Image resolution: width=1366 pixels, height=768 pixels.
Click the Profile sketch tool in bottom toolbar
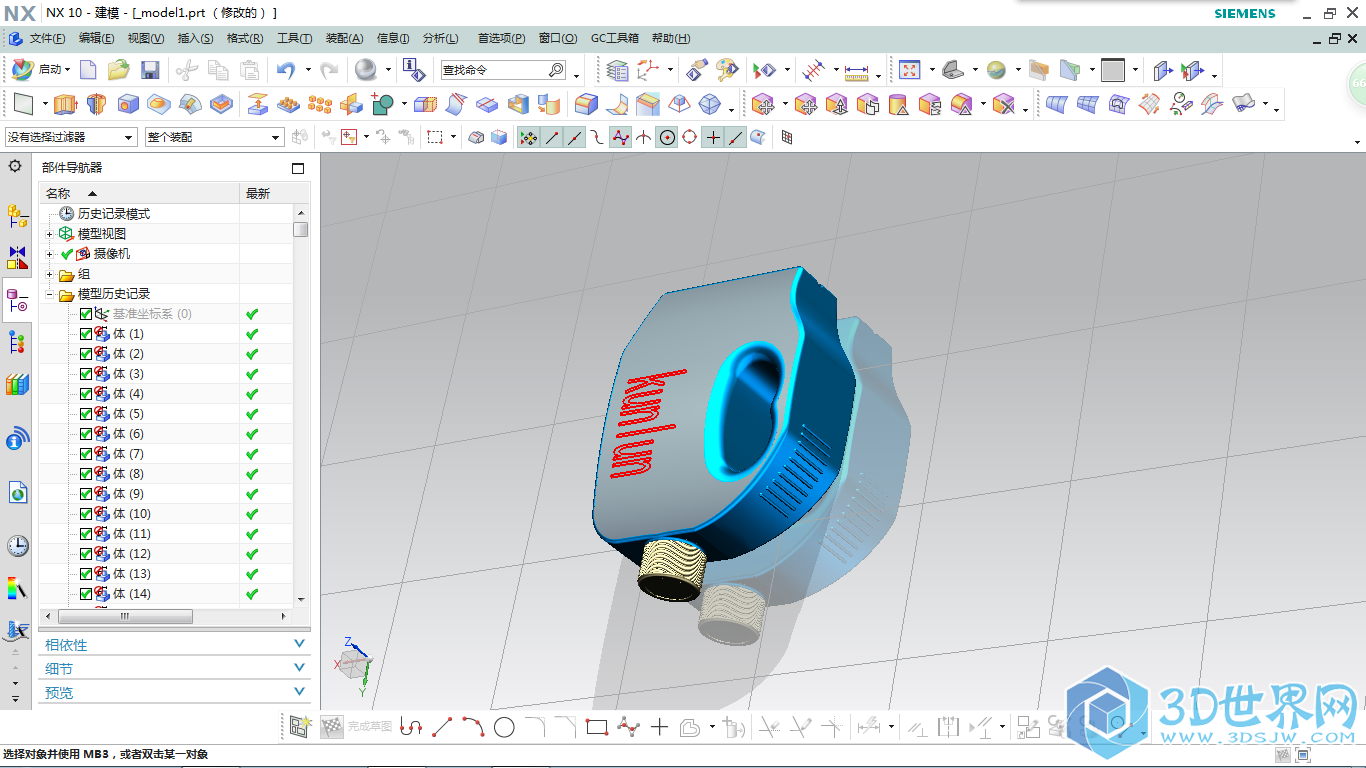point(410,727)
